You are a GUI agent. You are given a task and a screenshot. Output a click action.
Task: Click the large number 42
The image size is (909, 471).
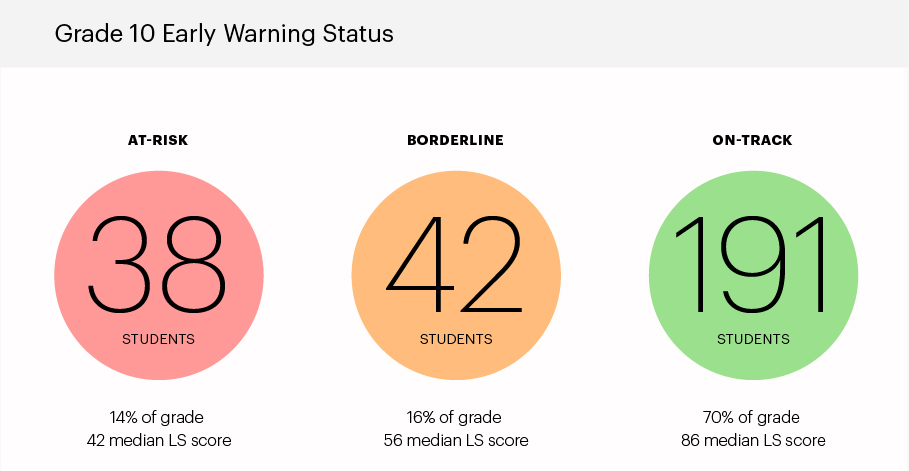454,265
